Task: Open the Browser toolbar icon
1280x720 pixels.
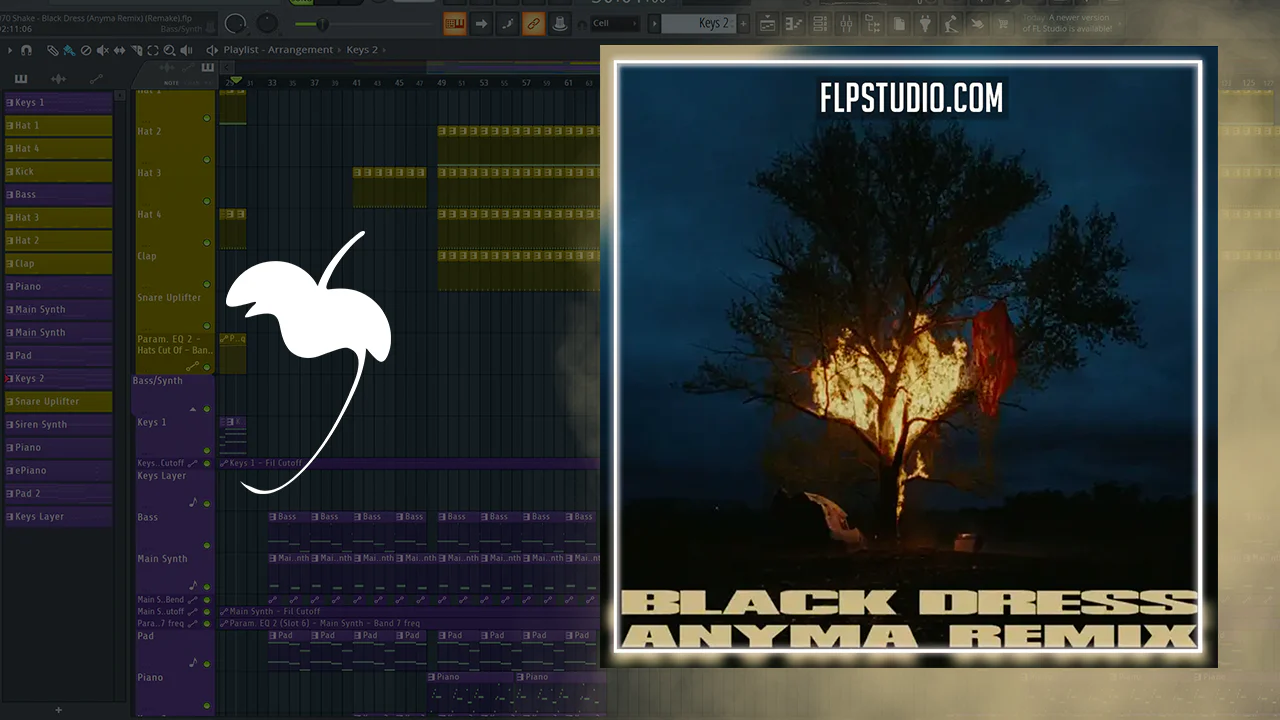Action: [x=872, y=23]
